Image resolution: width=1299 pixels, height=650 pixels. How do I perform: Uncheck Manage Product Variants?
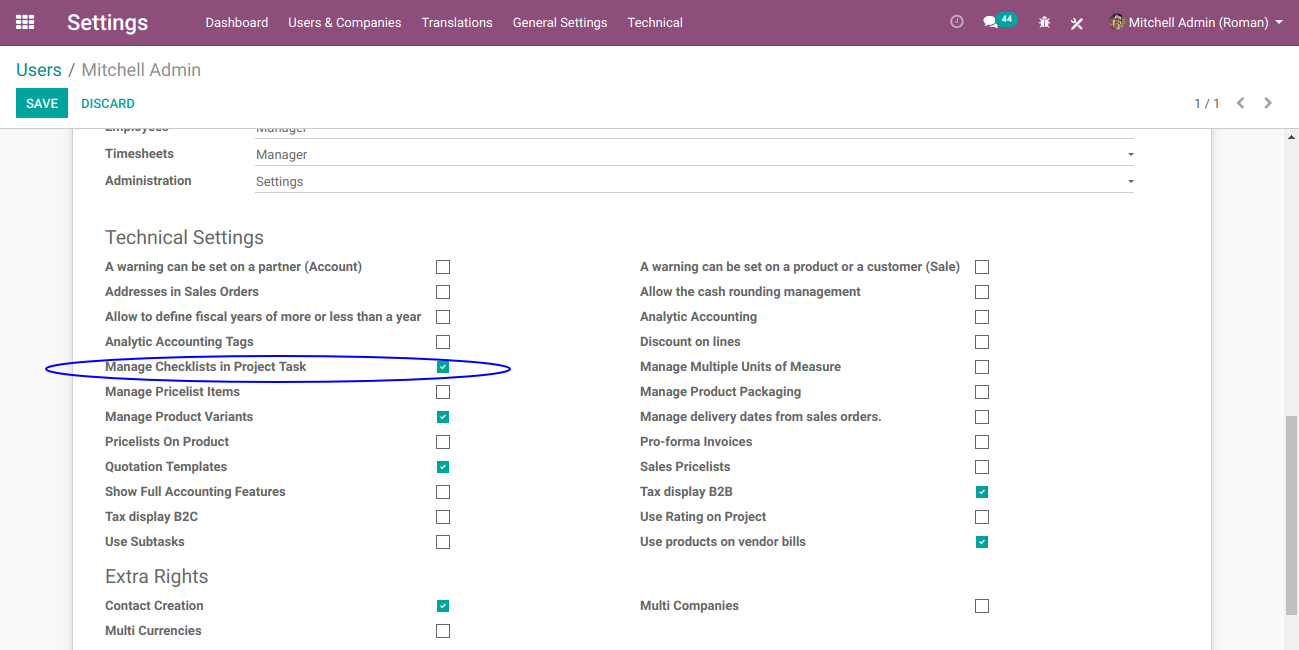click(443, 417)
